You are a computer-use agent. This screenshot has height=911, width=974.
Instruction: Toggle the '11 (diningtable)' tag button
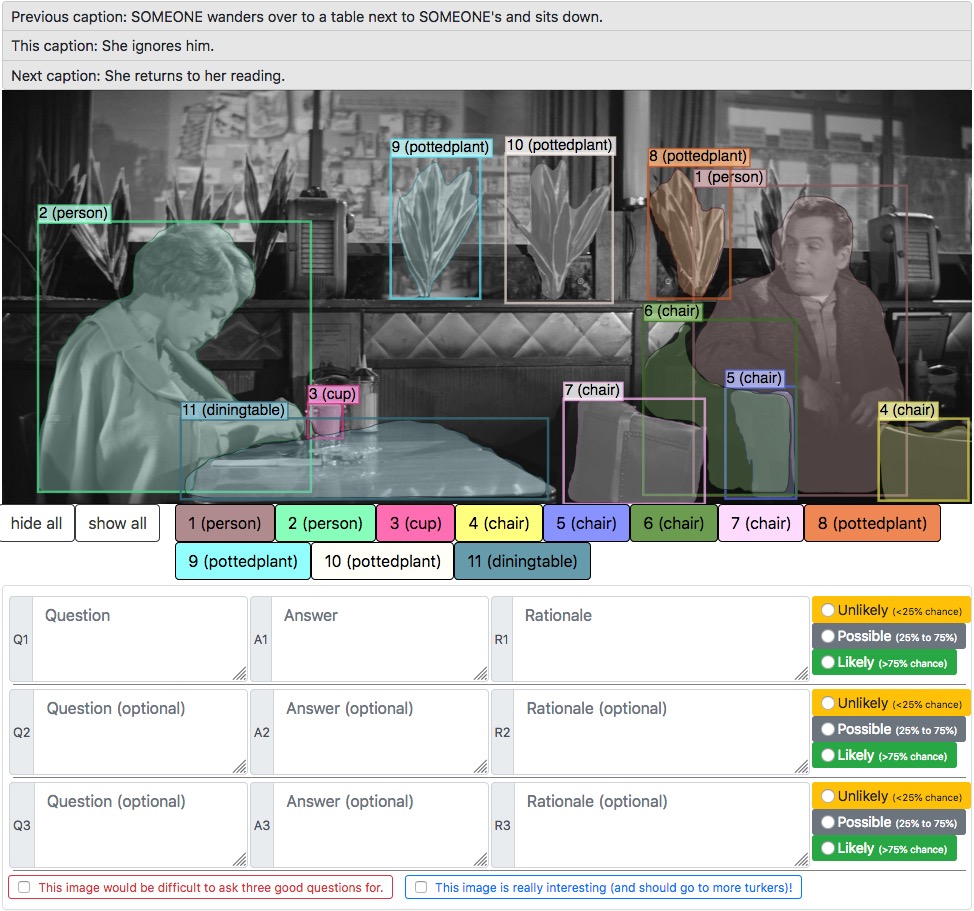tap(522, 561)
